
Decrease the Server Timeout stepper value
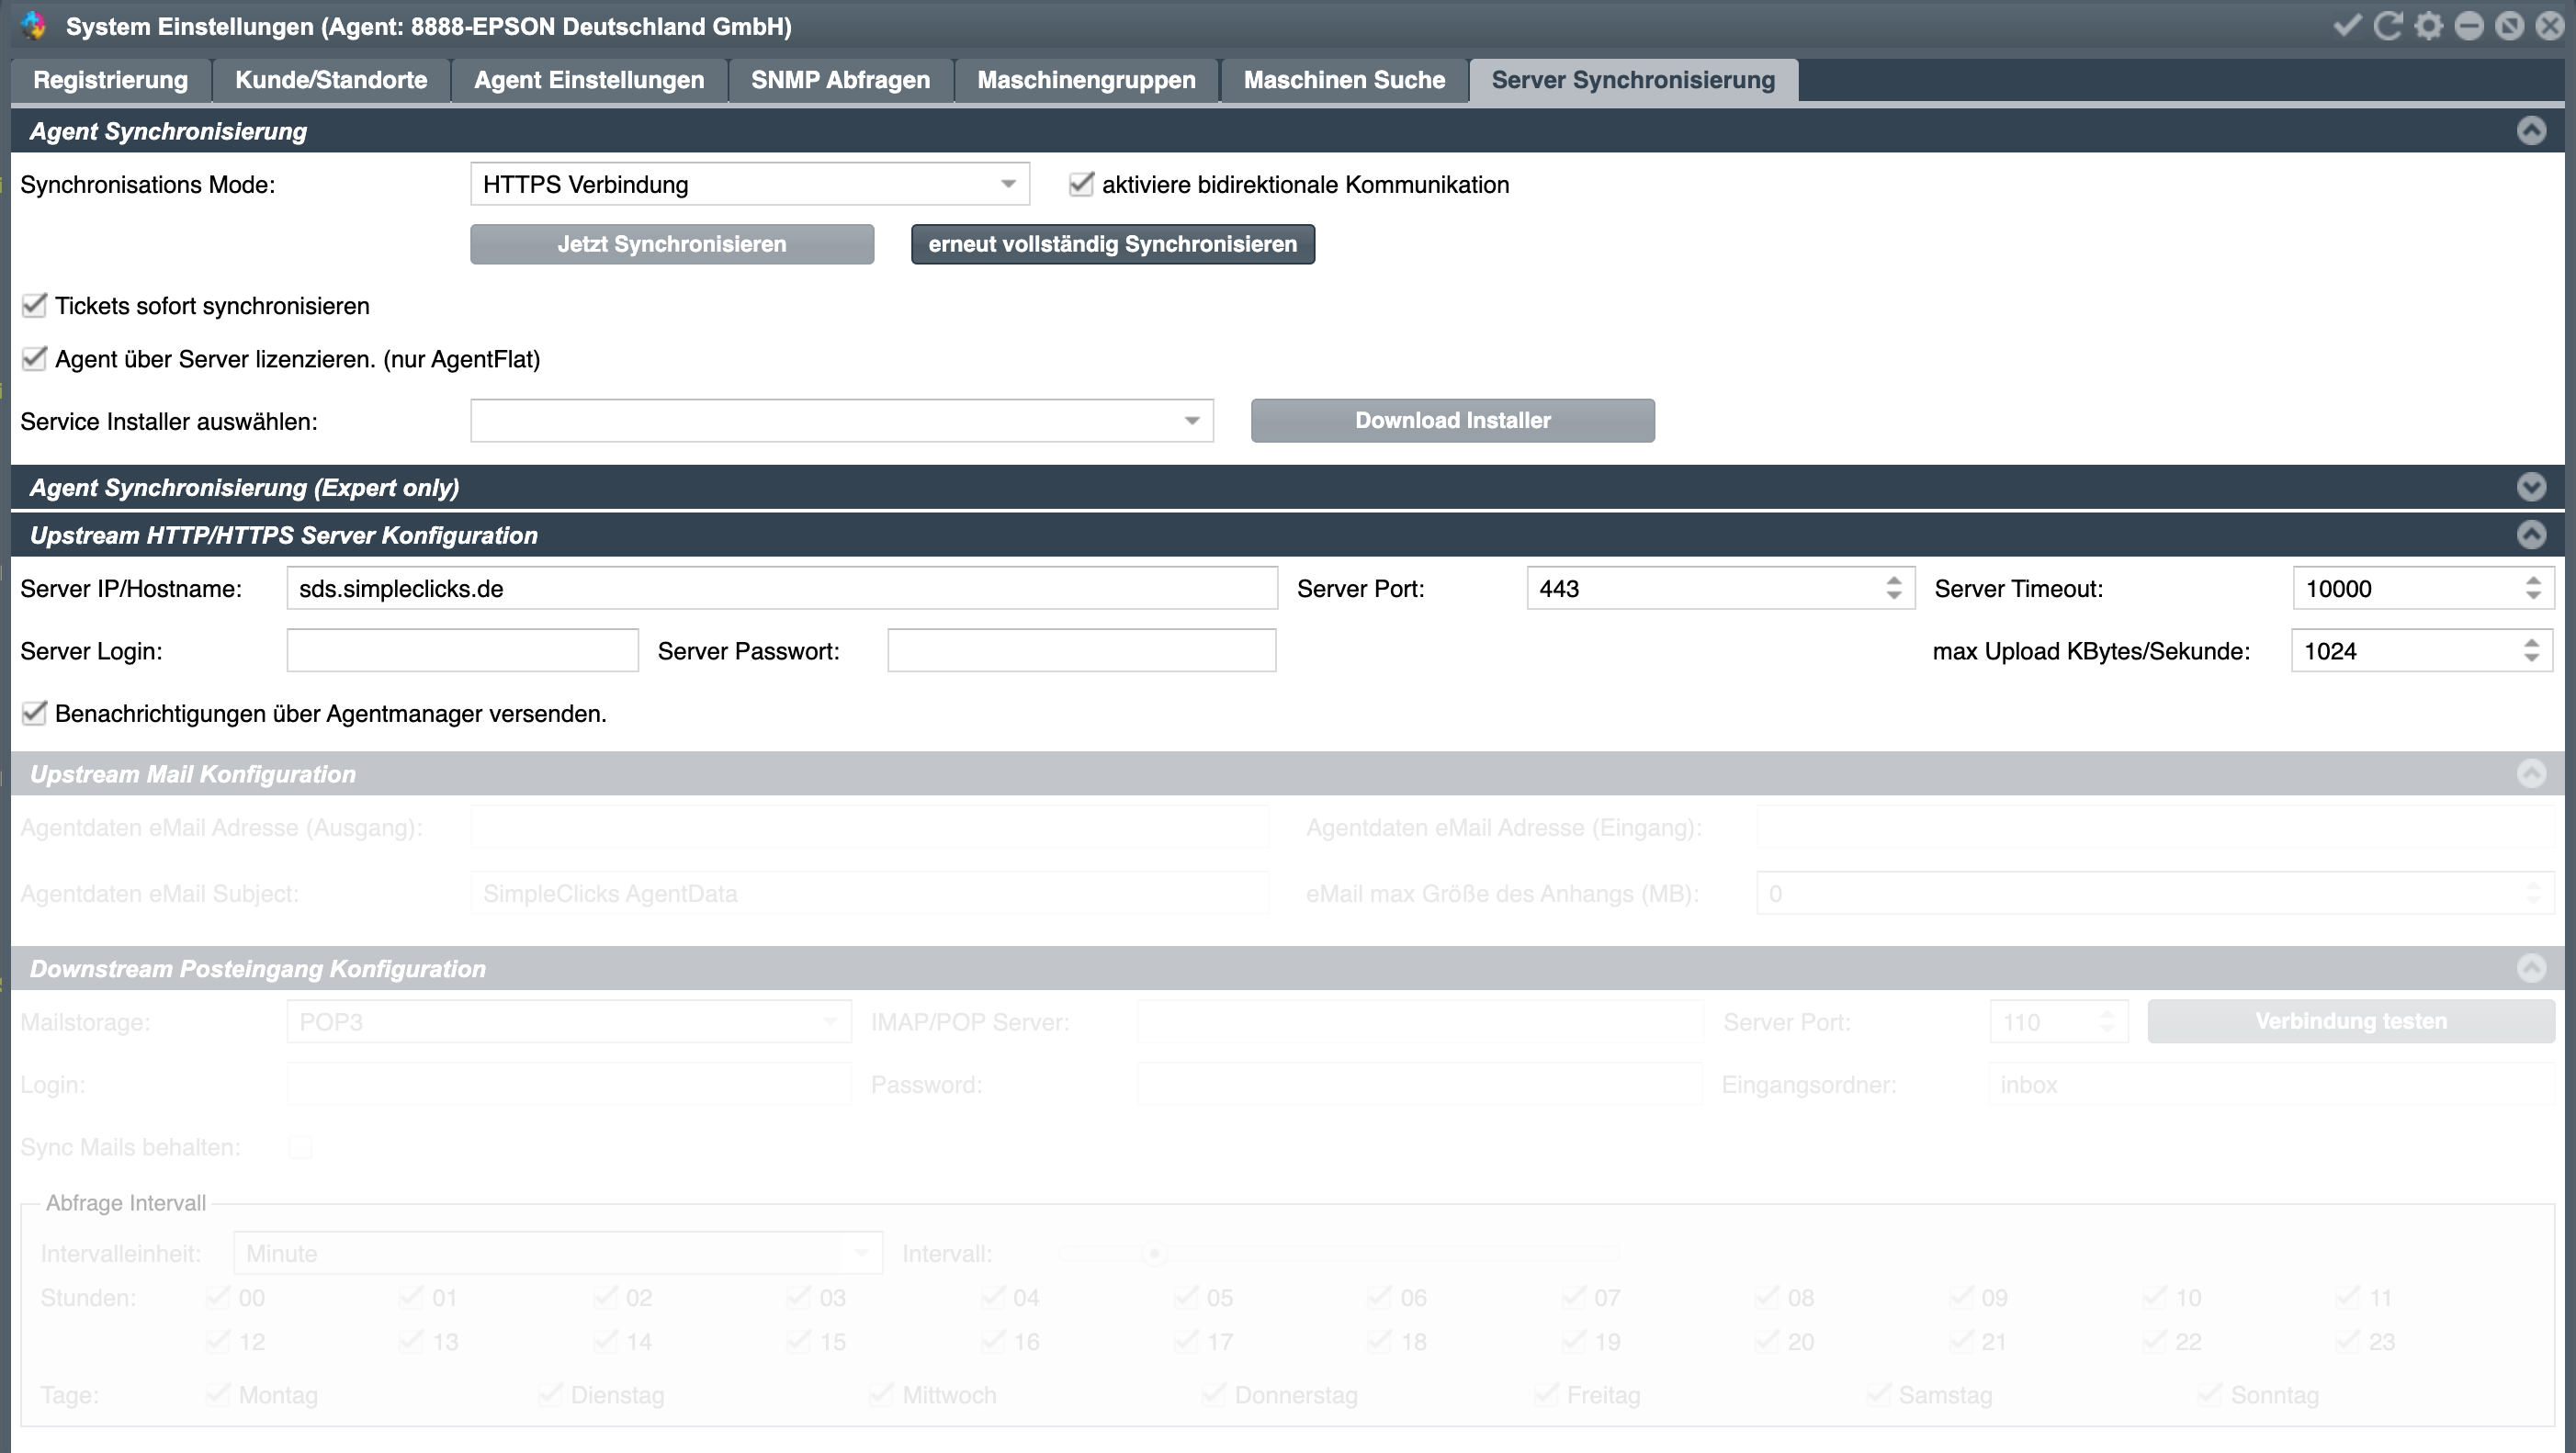(2532, 596)
